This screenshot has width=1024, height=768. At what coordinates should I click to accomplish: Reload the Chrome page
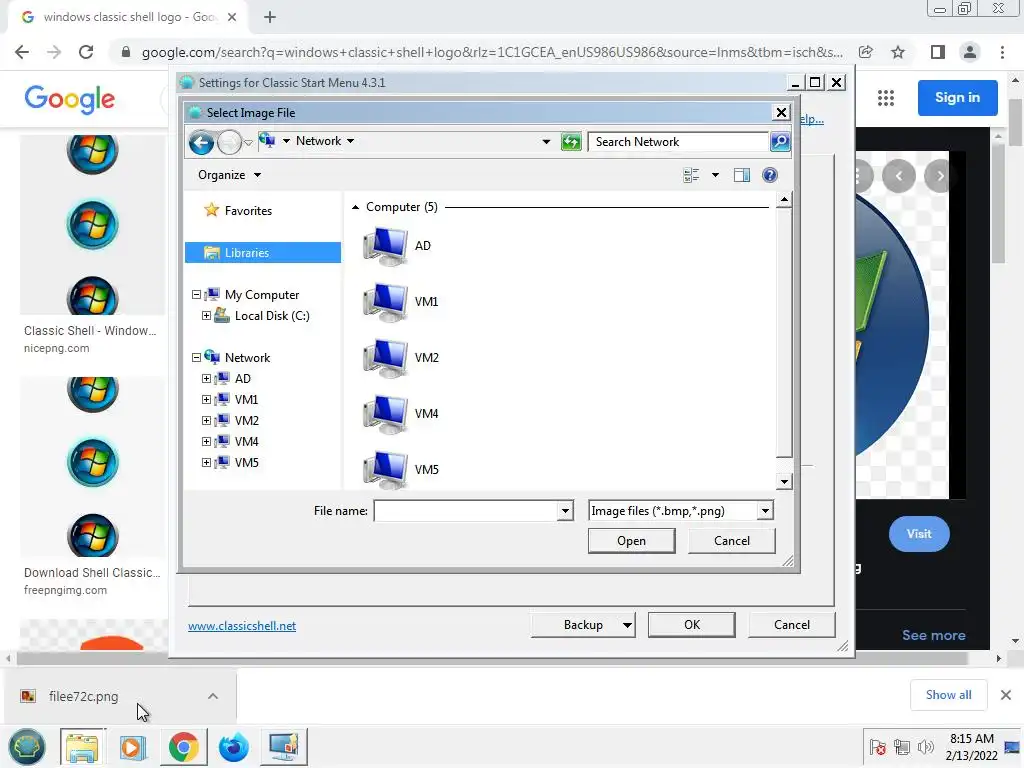point(86,52)
